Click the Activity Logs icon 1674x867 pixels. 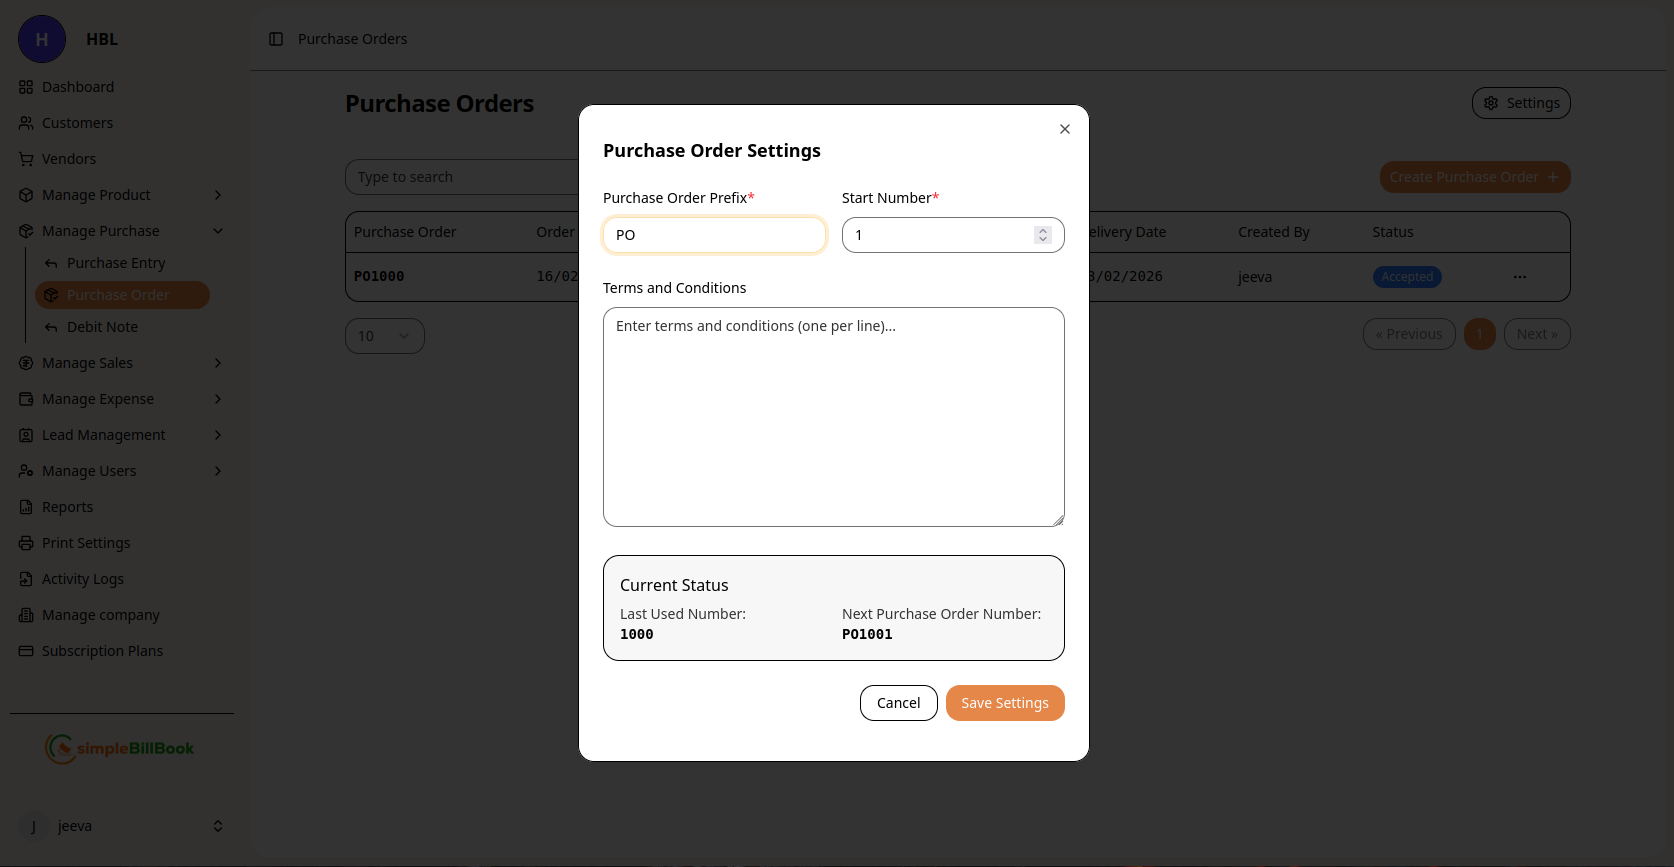click(26, 579)
